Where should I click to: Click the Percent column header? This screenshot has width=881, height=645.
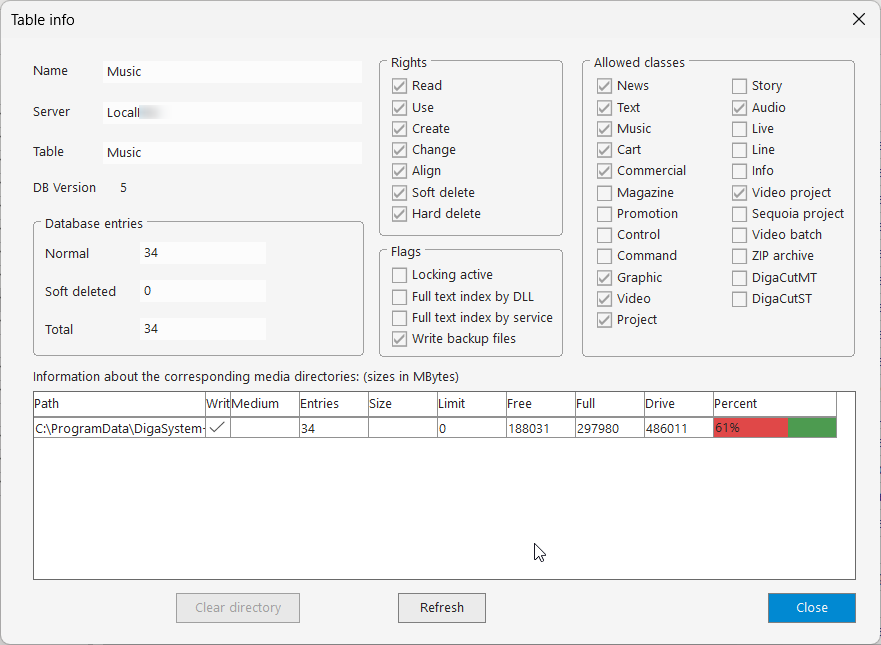tap(773, 404)
